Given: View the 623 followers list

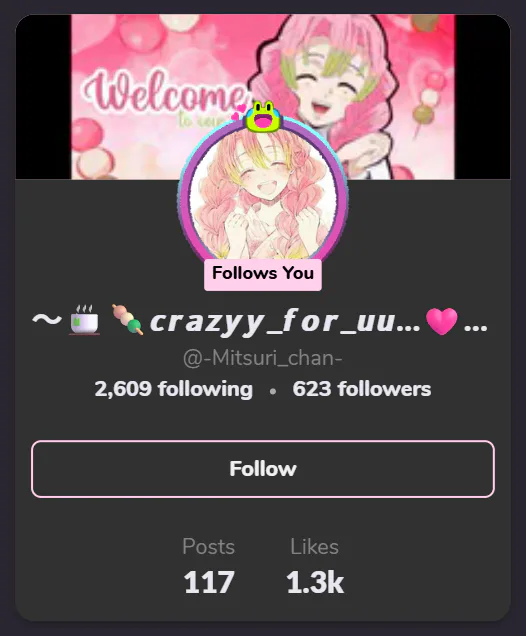Looking at the screenshot, I should click(361, 389).
